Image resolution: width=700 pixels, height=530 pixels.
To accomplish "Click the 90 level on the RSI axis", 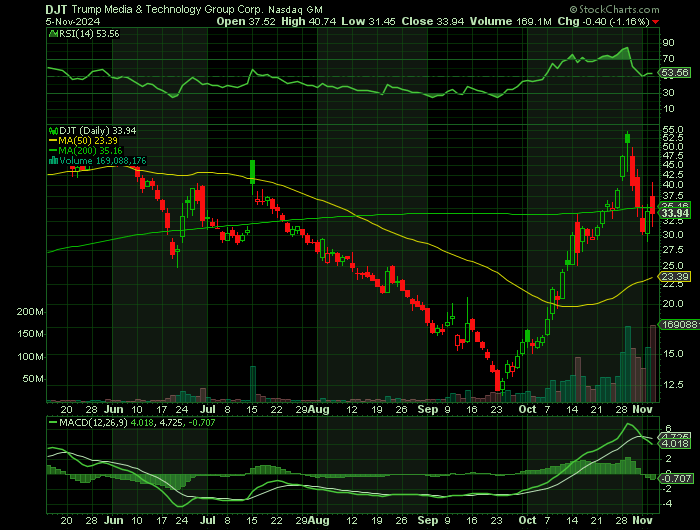I will pos(668,43).
